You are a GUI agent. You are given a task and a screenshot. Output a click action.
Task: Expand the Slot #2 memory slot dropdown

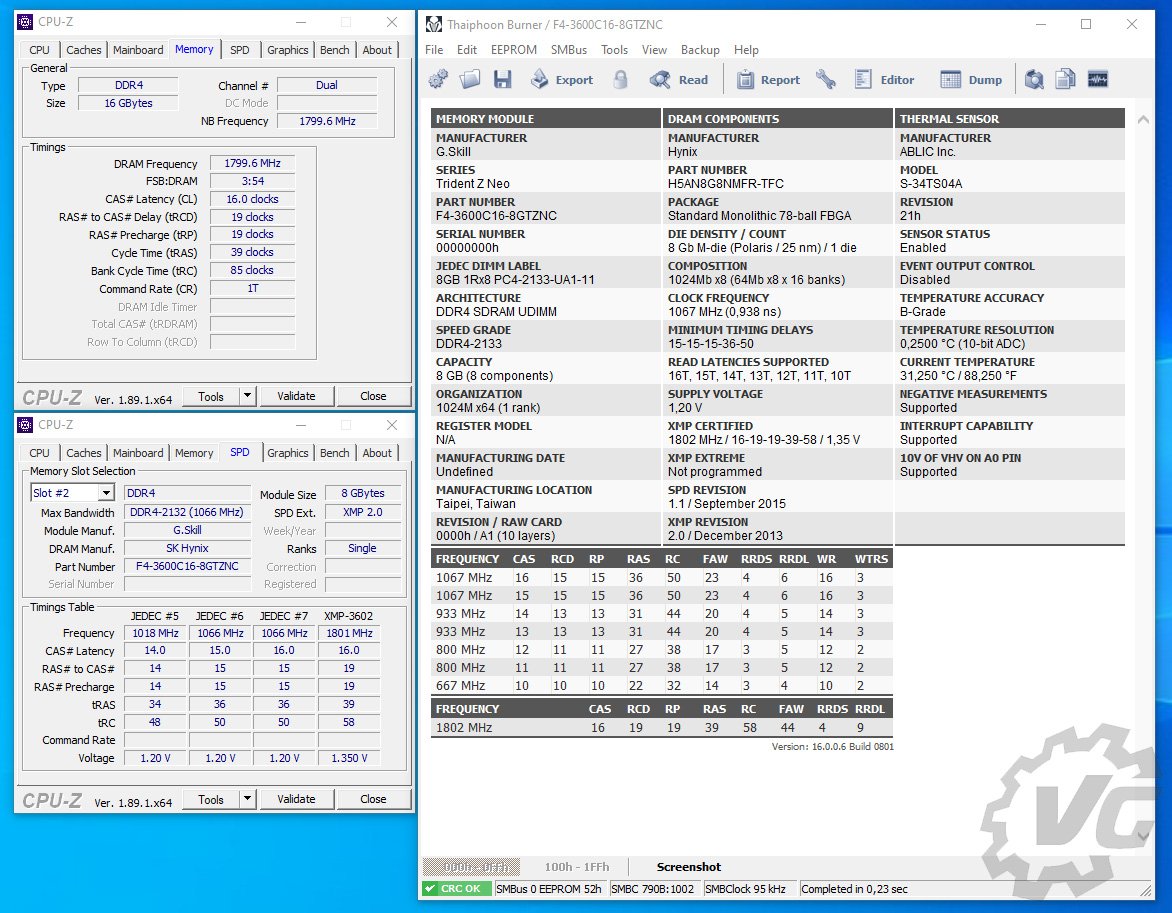[105, 493]
